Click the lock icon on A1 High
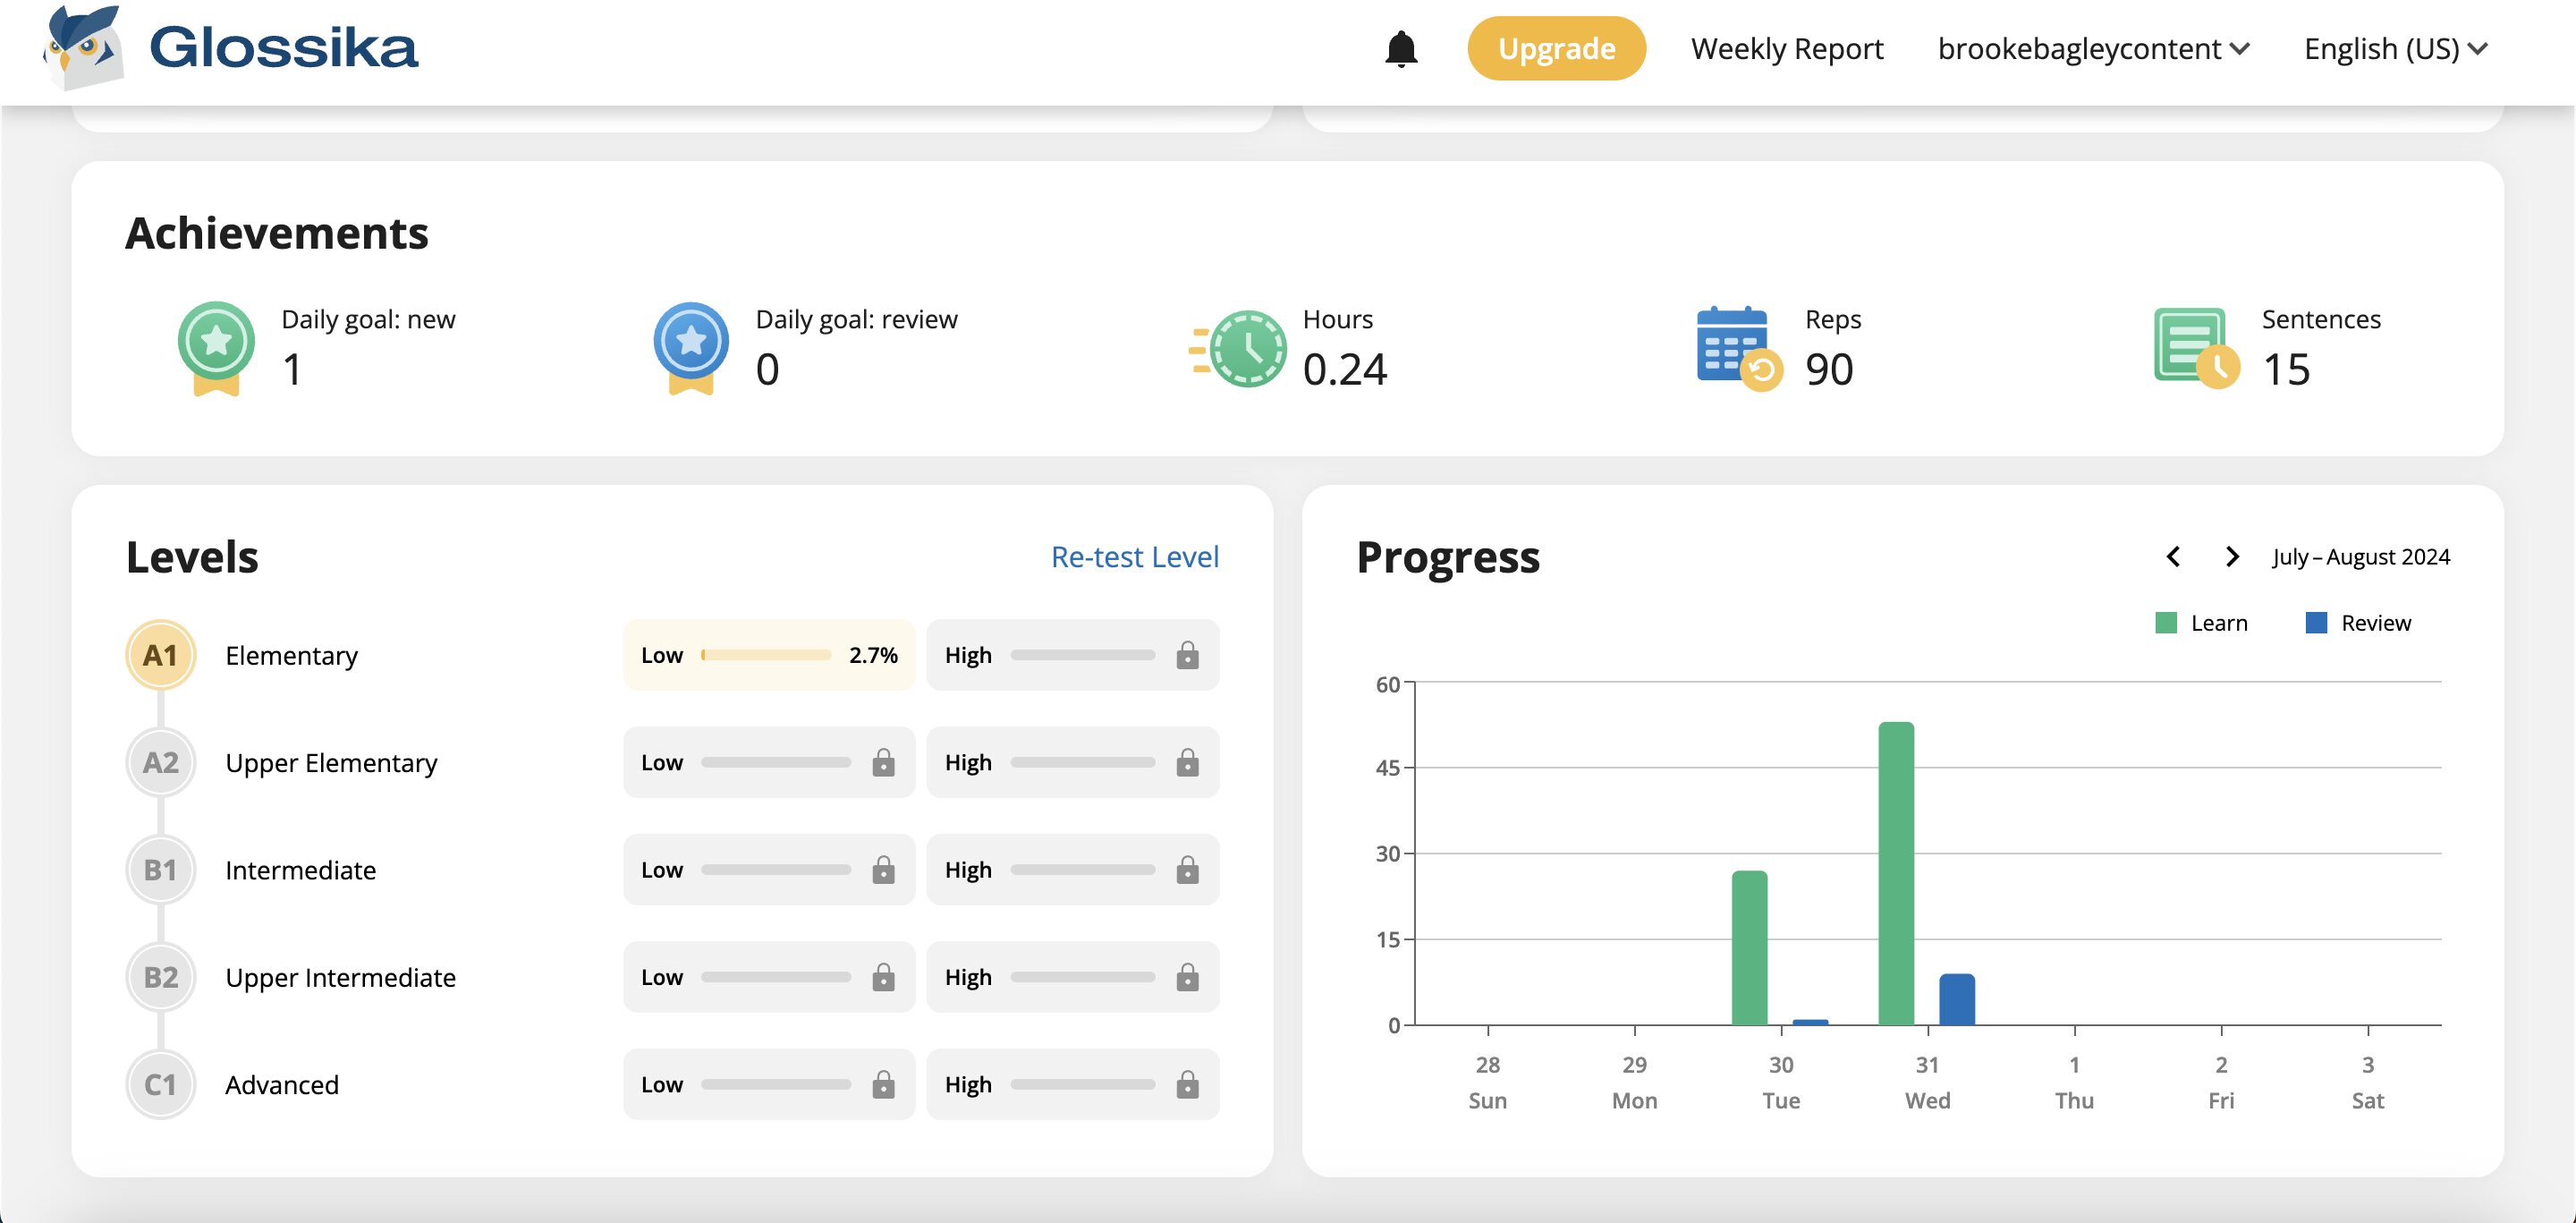2576x1223 pixels. click(x=1187, y=655)
